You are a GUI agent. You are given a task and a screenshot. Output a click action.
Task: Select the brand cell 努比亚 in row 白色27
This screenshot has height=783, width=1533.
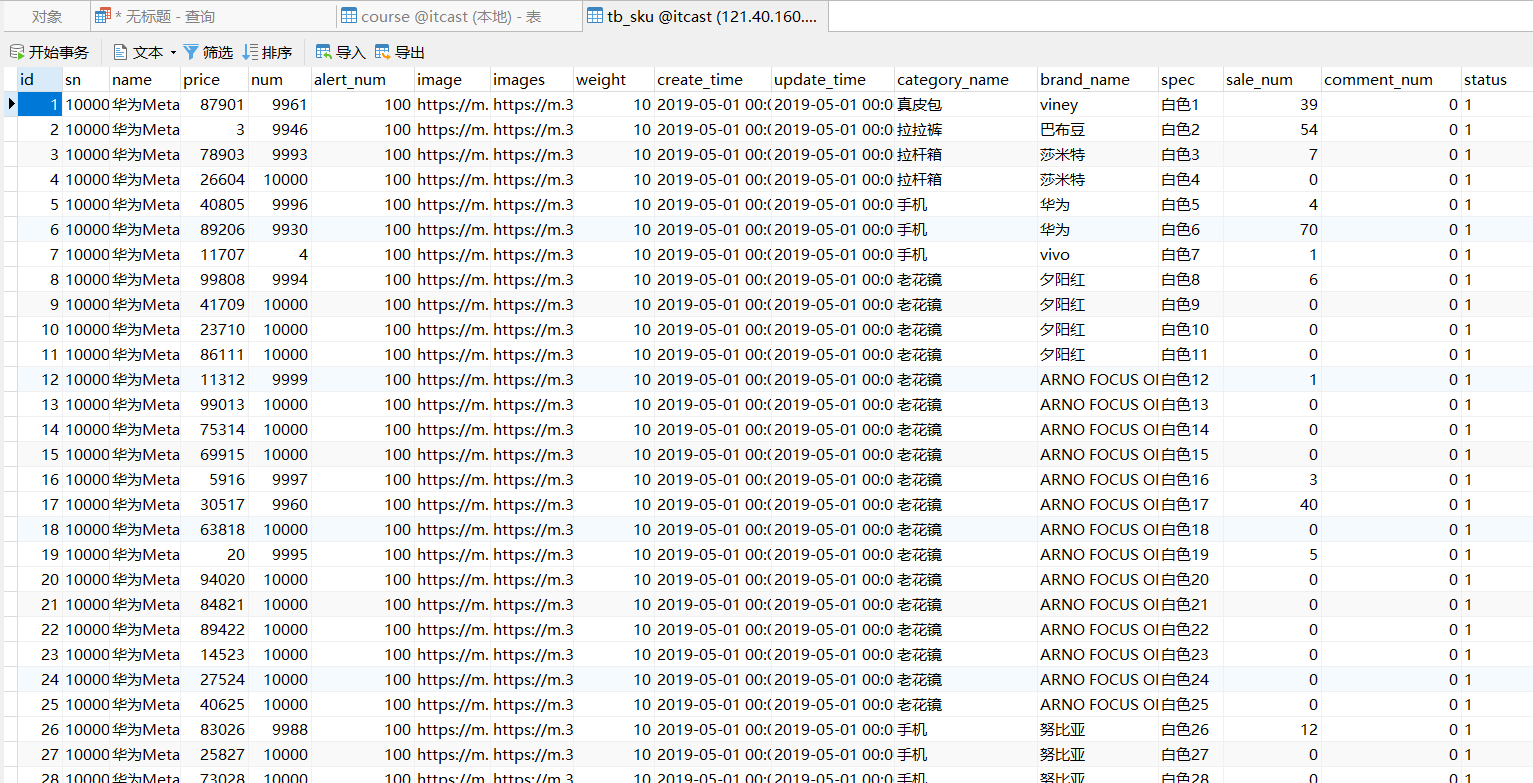pos(1098,754)
